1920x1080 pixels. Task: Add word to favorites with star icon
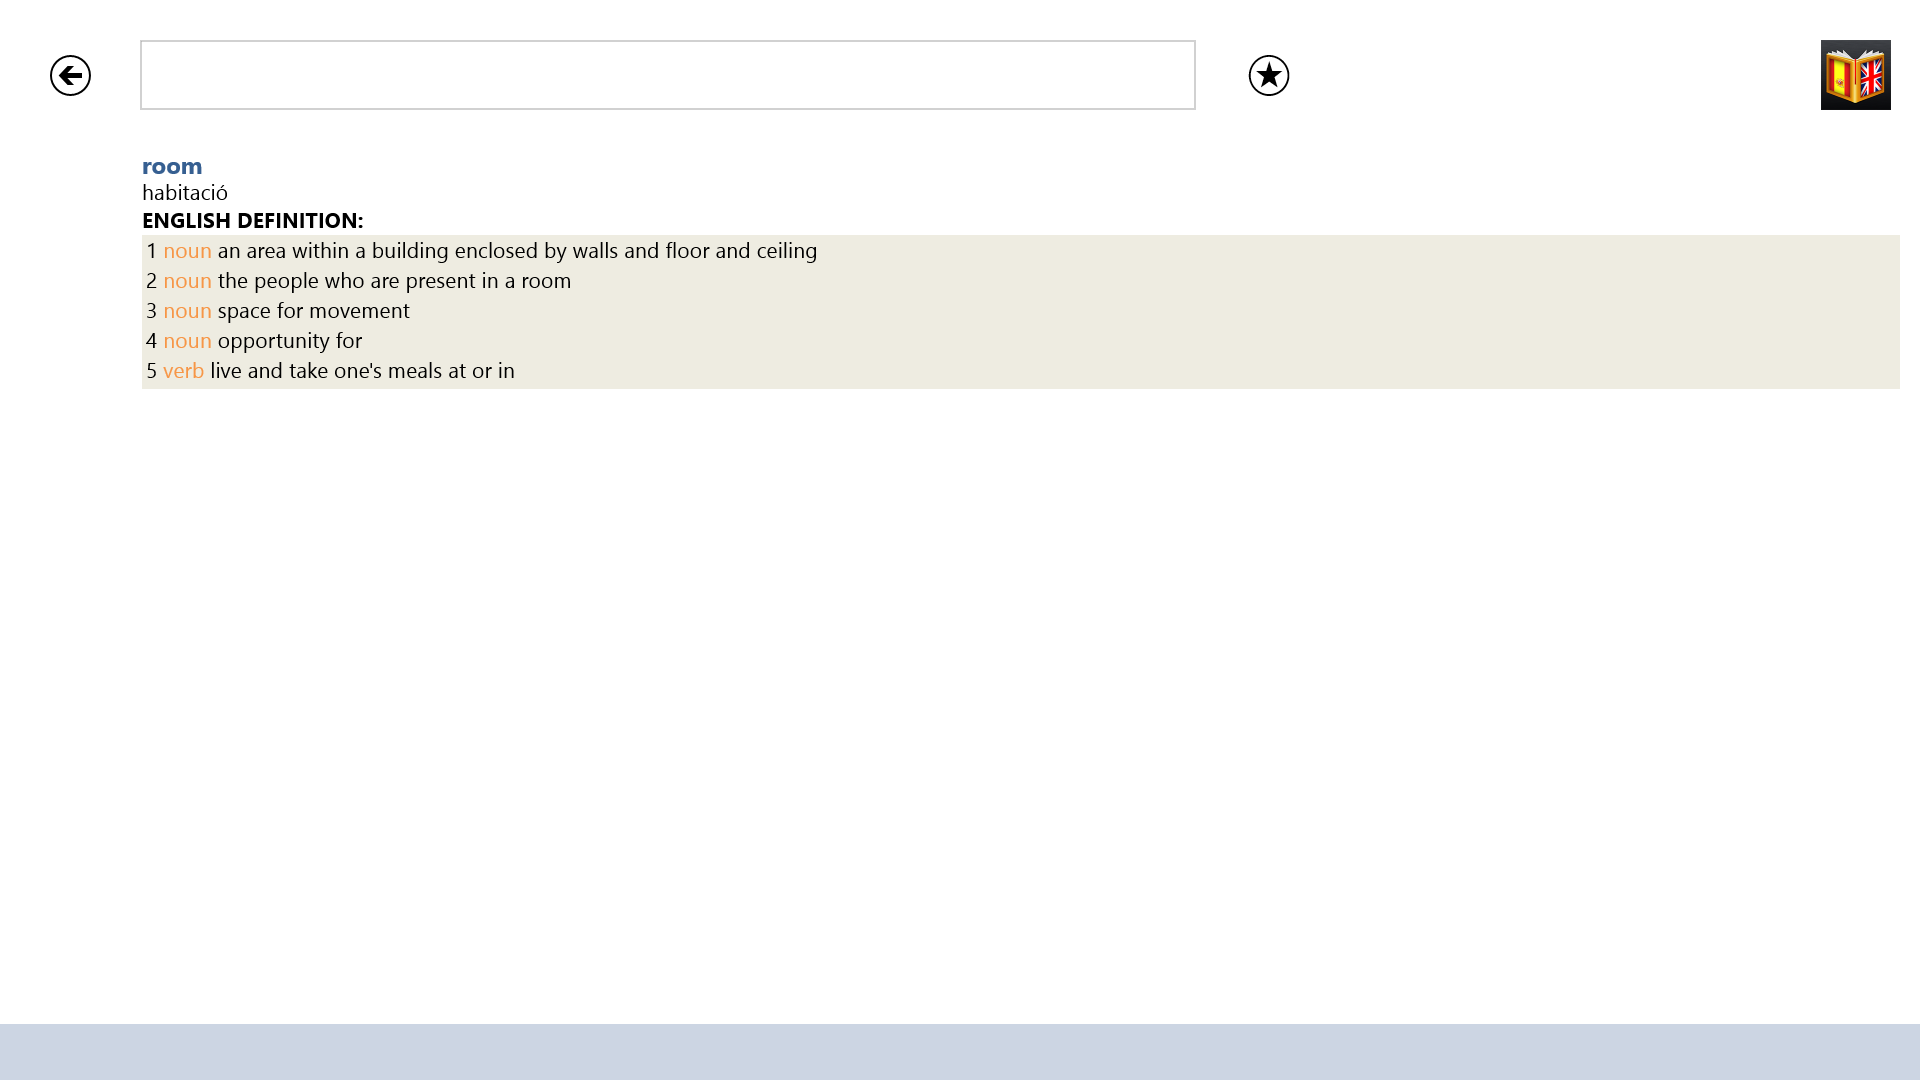(1268, 75)
